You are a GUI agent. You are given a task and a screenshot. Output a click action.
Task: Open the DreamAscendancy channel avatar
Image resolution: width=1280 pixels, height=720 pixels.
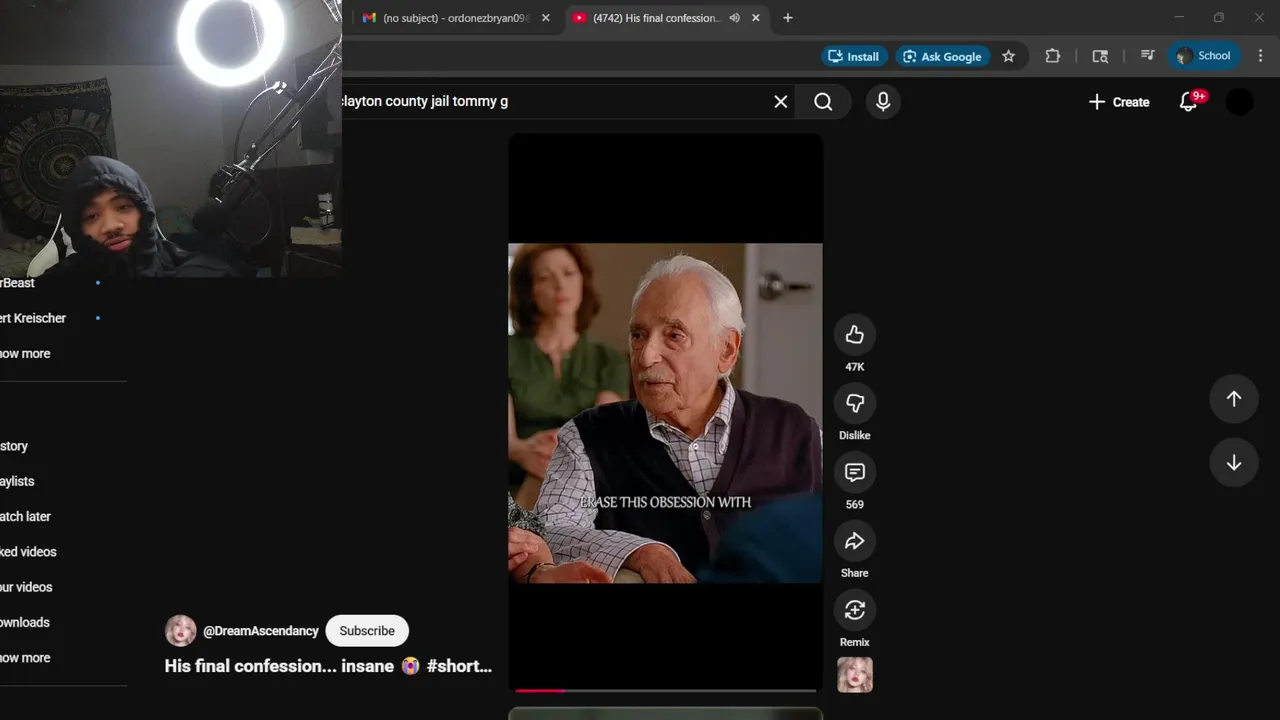pos(181,631)
